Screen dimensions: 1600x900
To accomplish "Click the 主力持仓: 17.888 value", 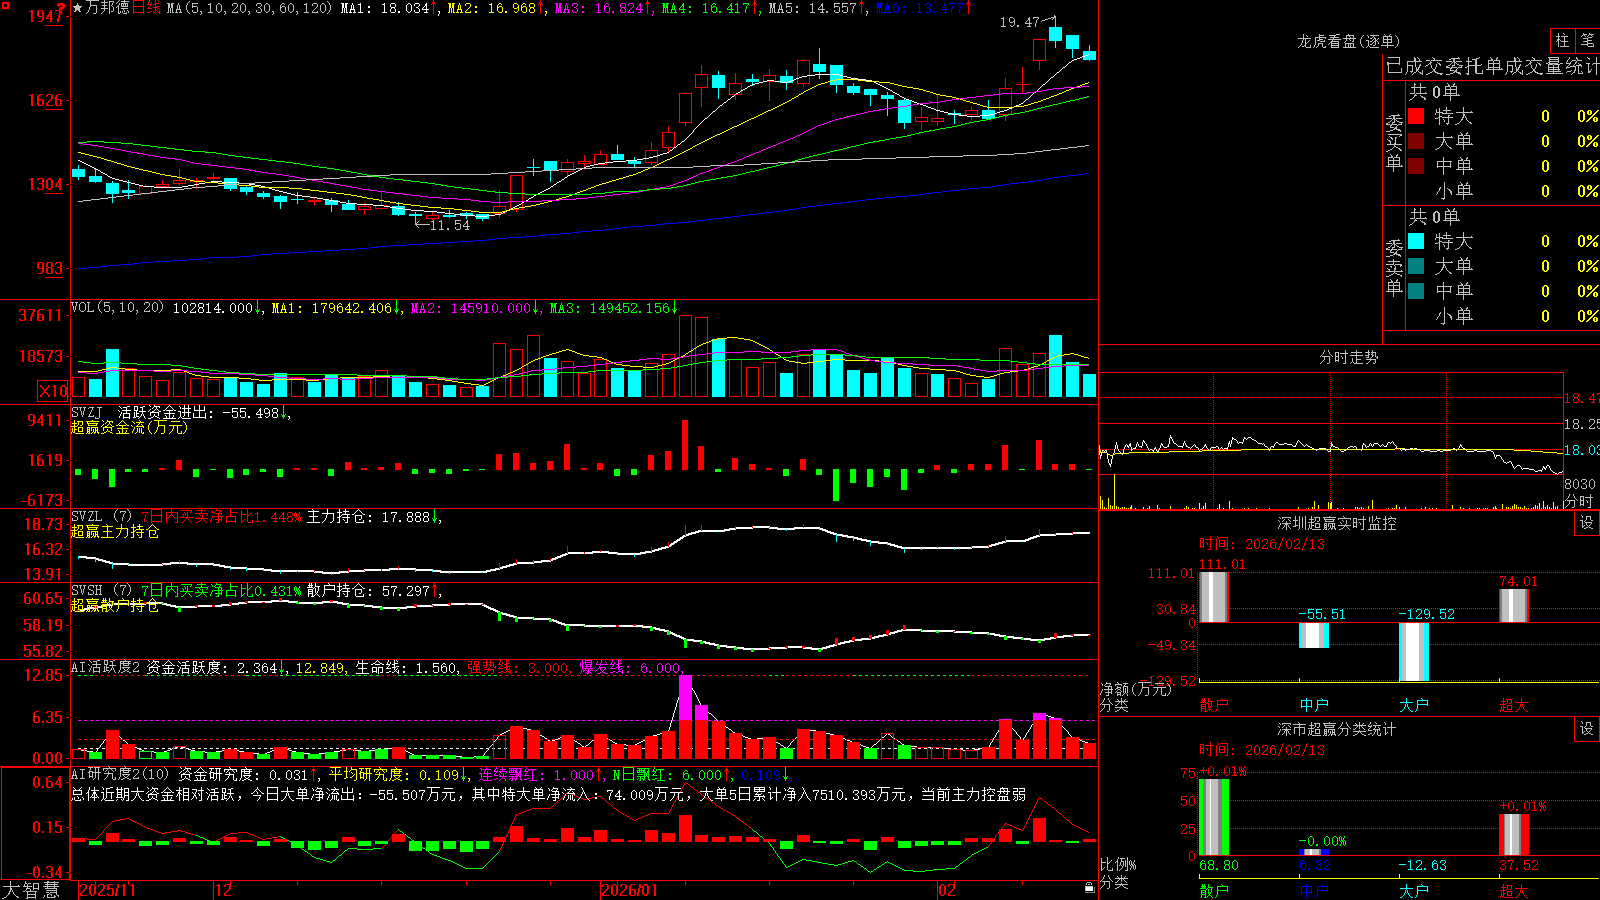I will pyautogui.click(x=374, y=517).
